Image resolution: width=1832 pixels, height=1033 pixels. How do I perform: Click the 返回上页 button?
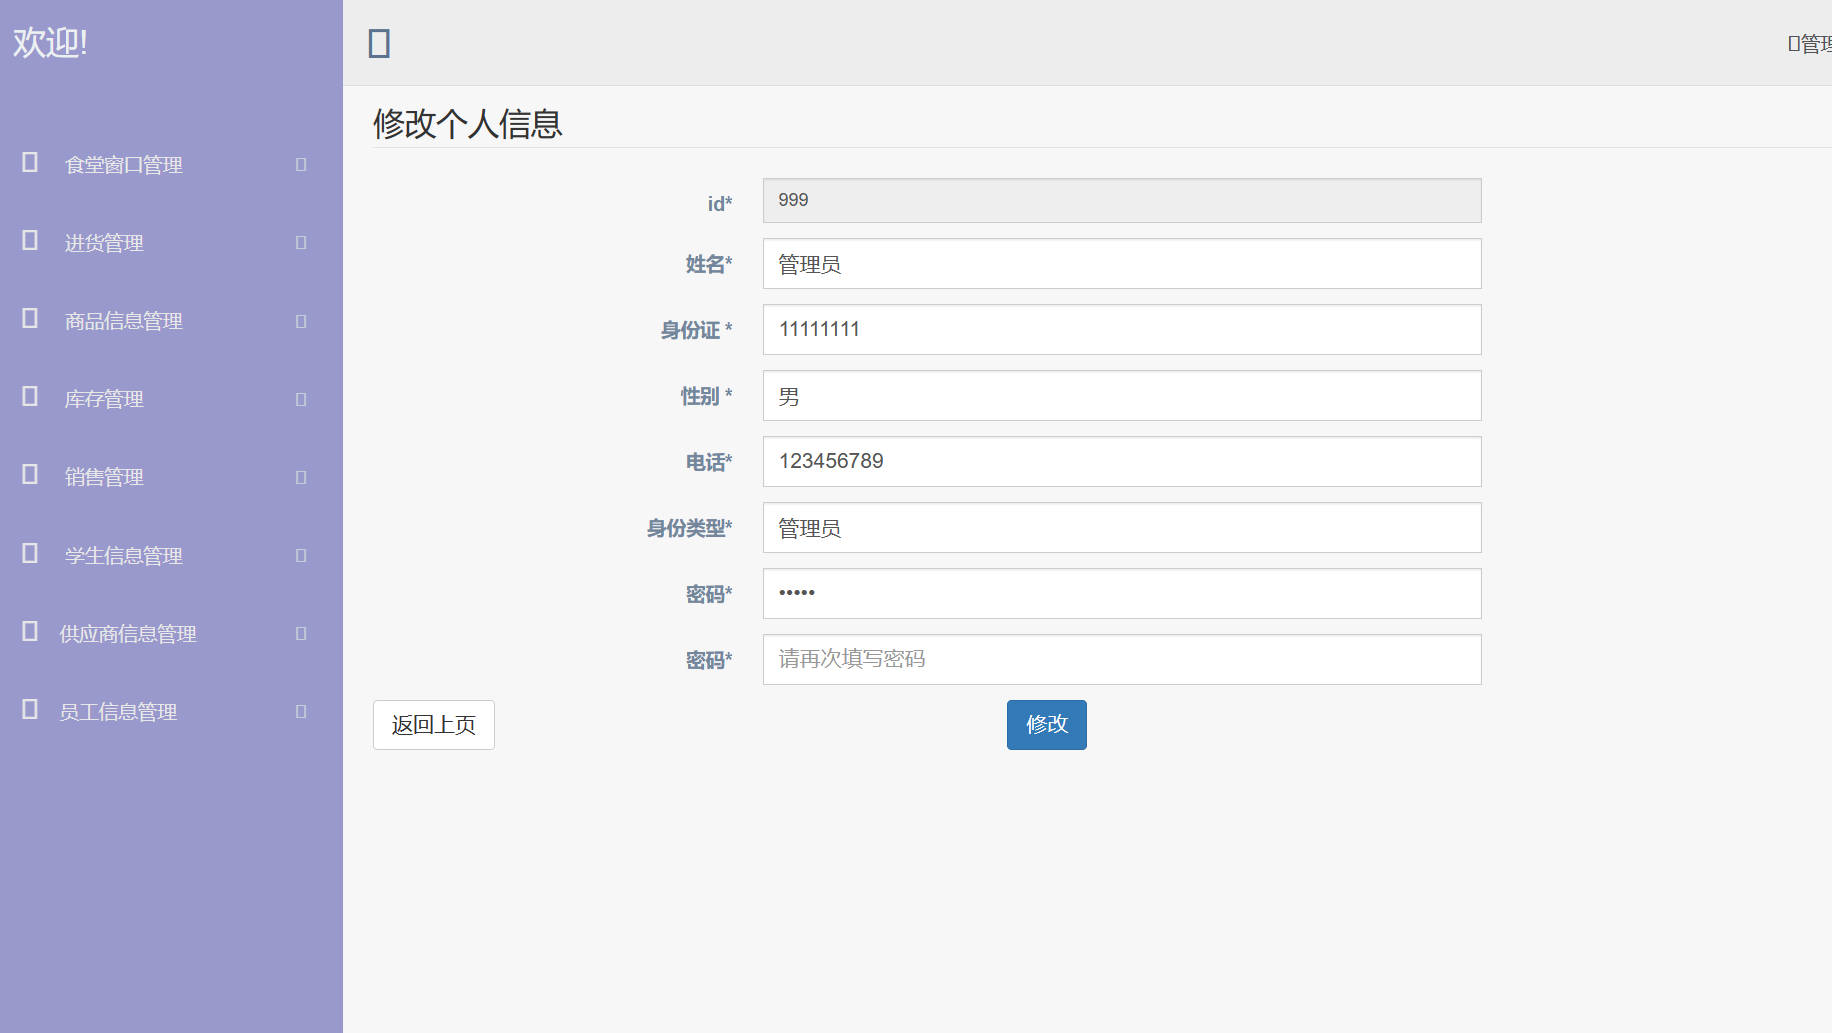[433, 725]
